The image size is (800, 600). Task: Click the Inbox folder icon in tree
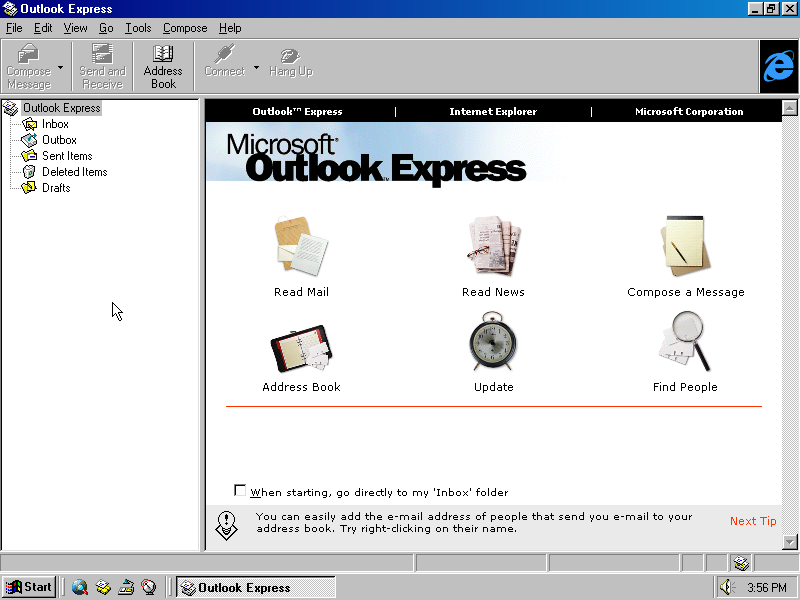point(30,124)
